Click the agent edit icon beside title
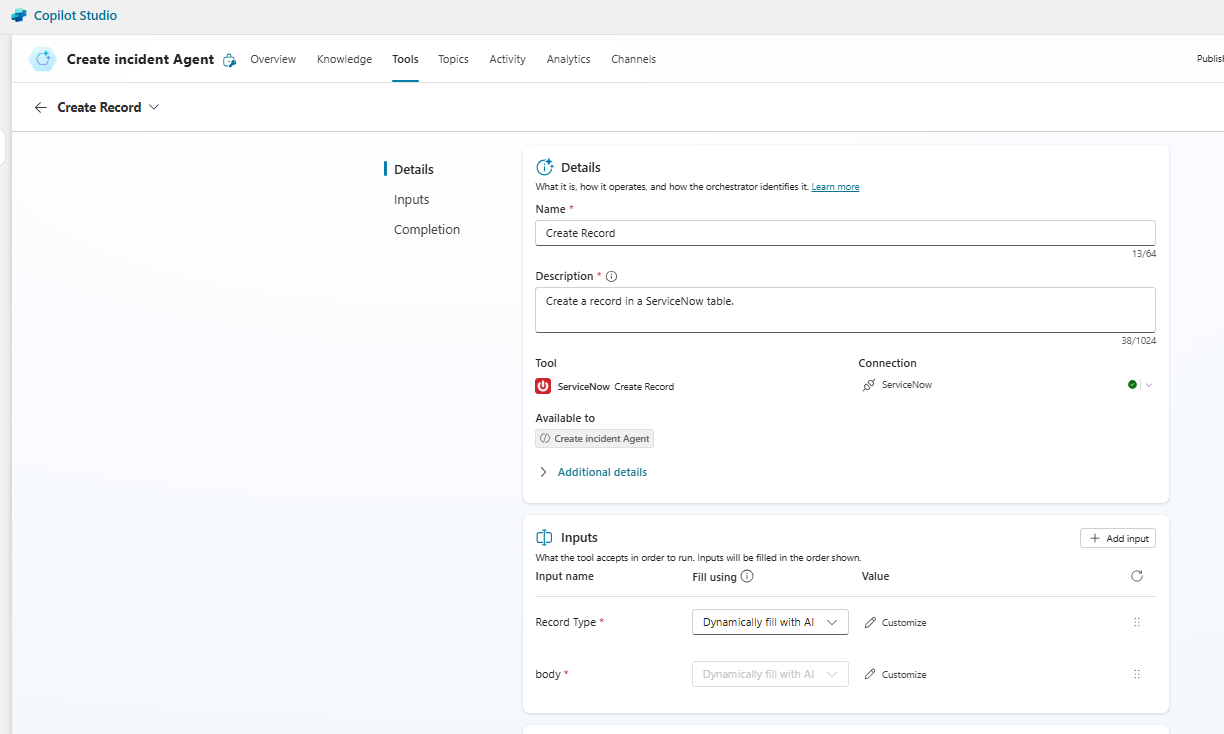 (x=229, y=60)
